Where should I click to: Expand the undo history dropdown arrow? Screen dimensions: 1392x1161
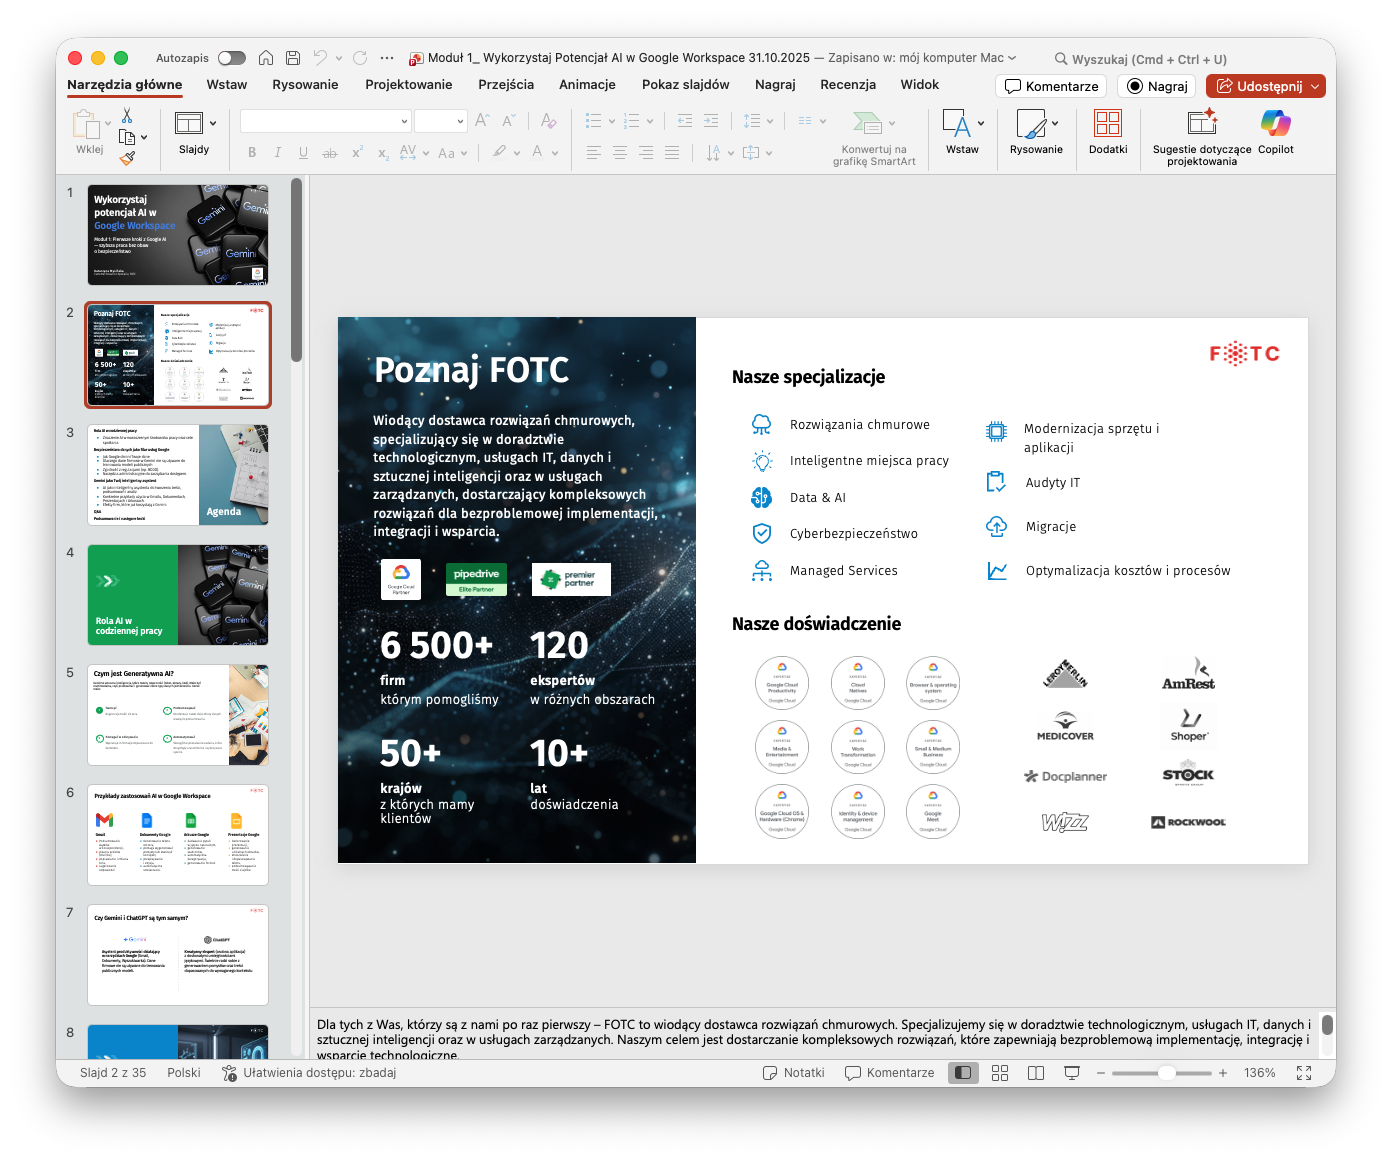339,58
